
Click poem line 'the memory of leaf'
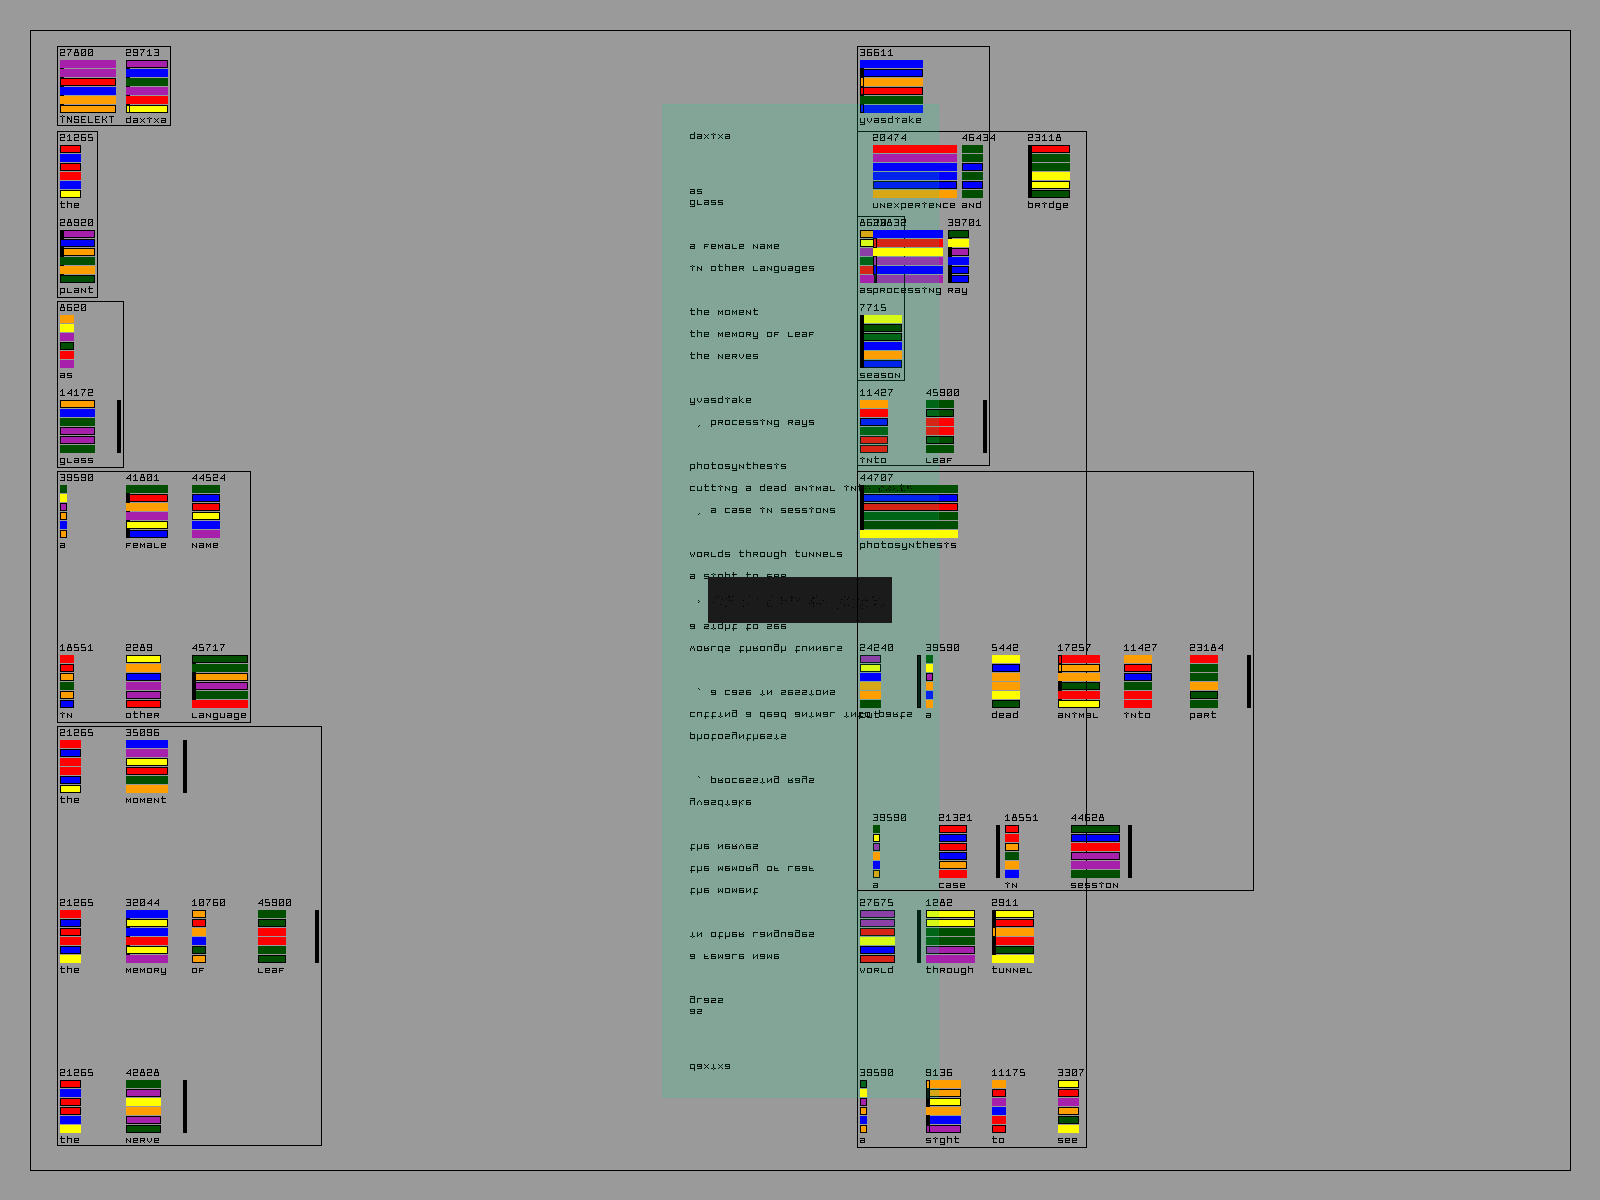(751, 334)
